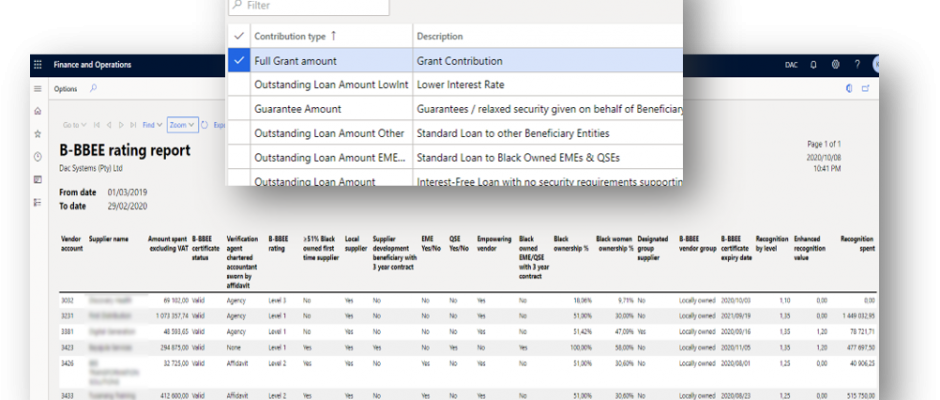Click the search icon beside Options
This screenshot has width=940, height=400.
[x=94, y=88]
